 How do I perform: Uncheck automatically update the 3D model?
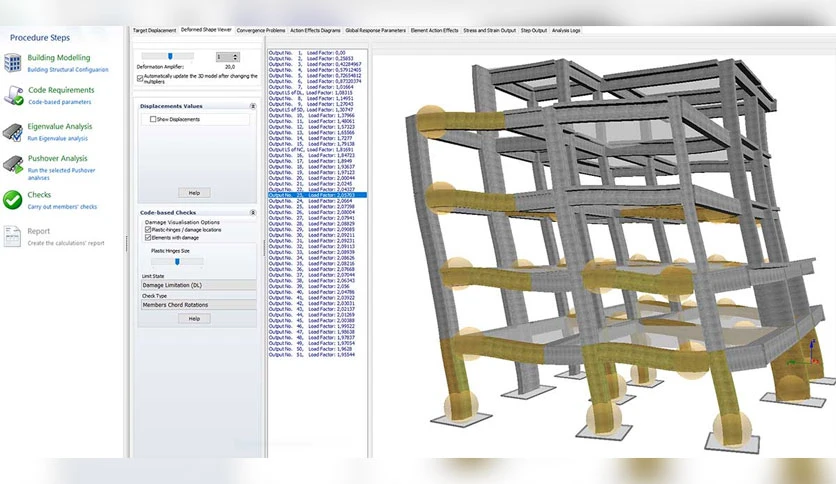click(x=140, y=78)
